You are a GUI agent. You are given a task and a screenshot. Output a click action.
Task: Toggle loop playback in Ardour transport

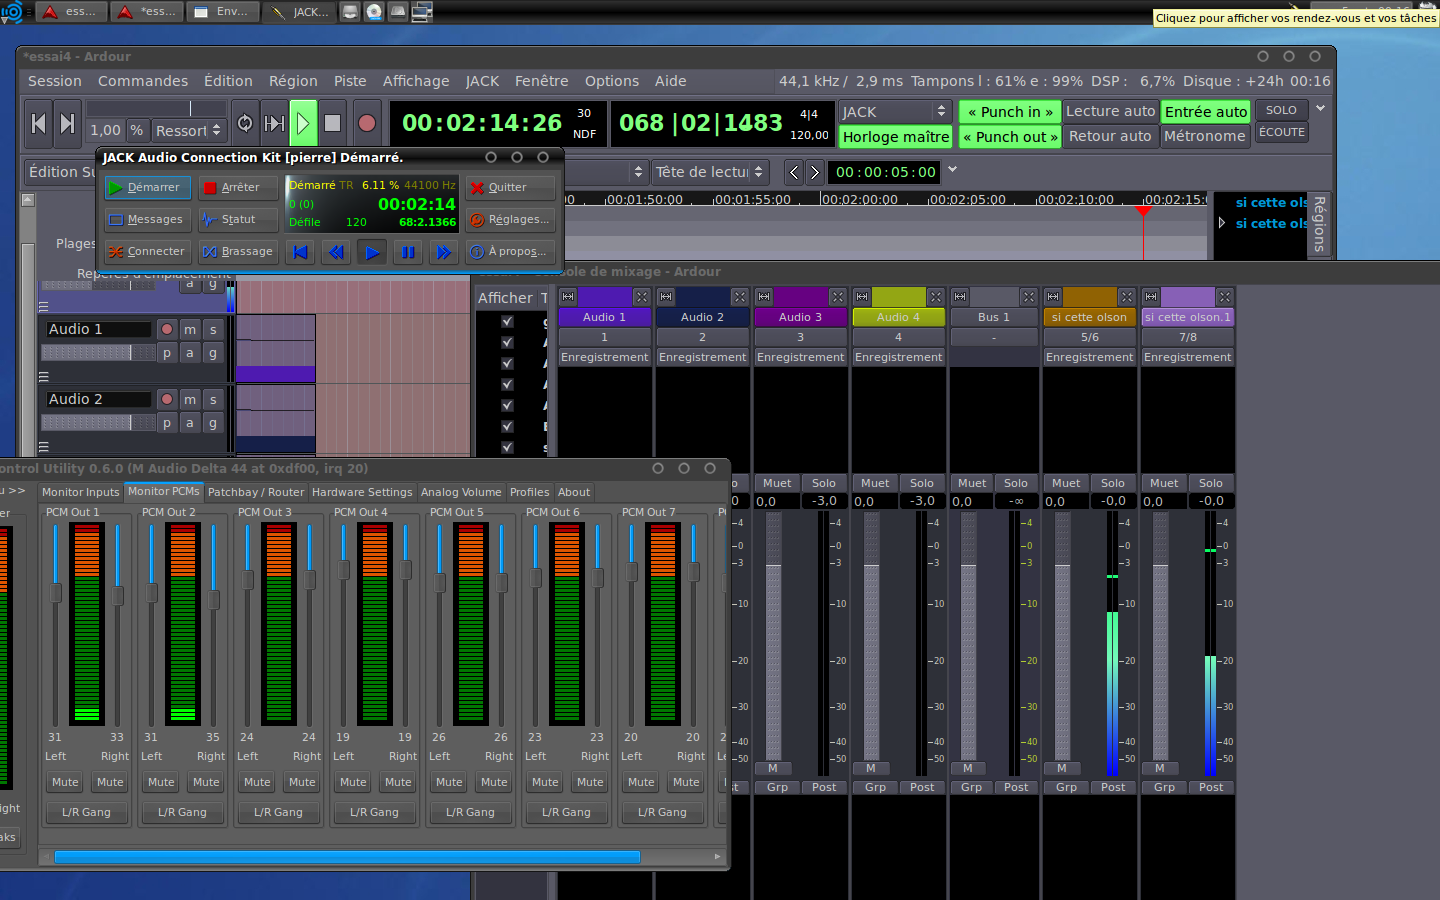pos(245,123)
